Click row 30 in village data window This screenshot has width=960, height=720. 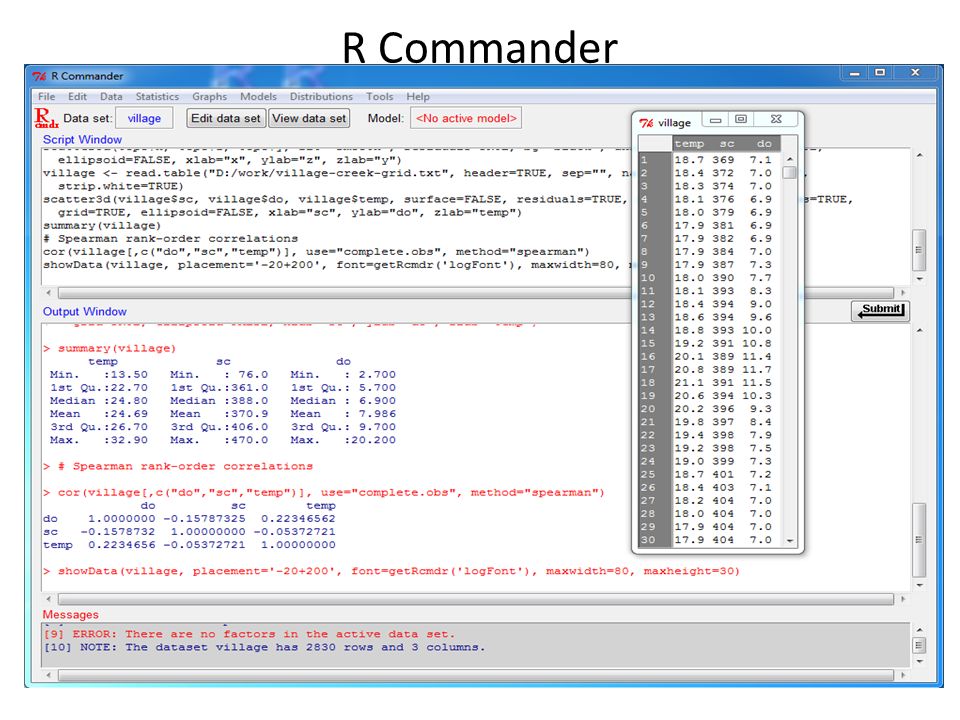[710, 540]
